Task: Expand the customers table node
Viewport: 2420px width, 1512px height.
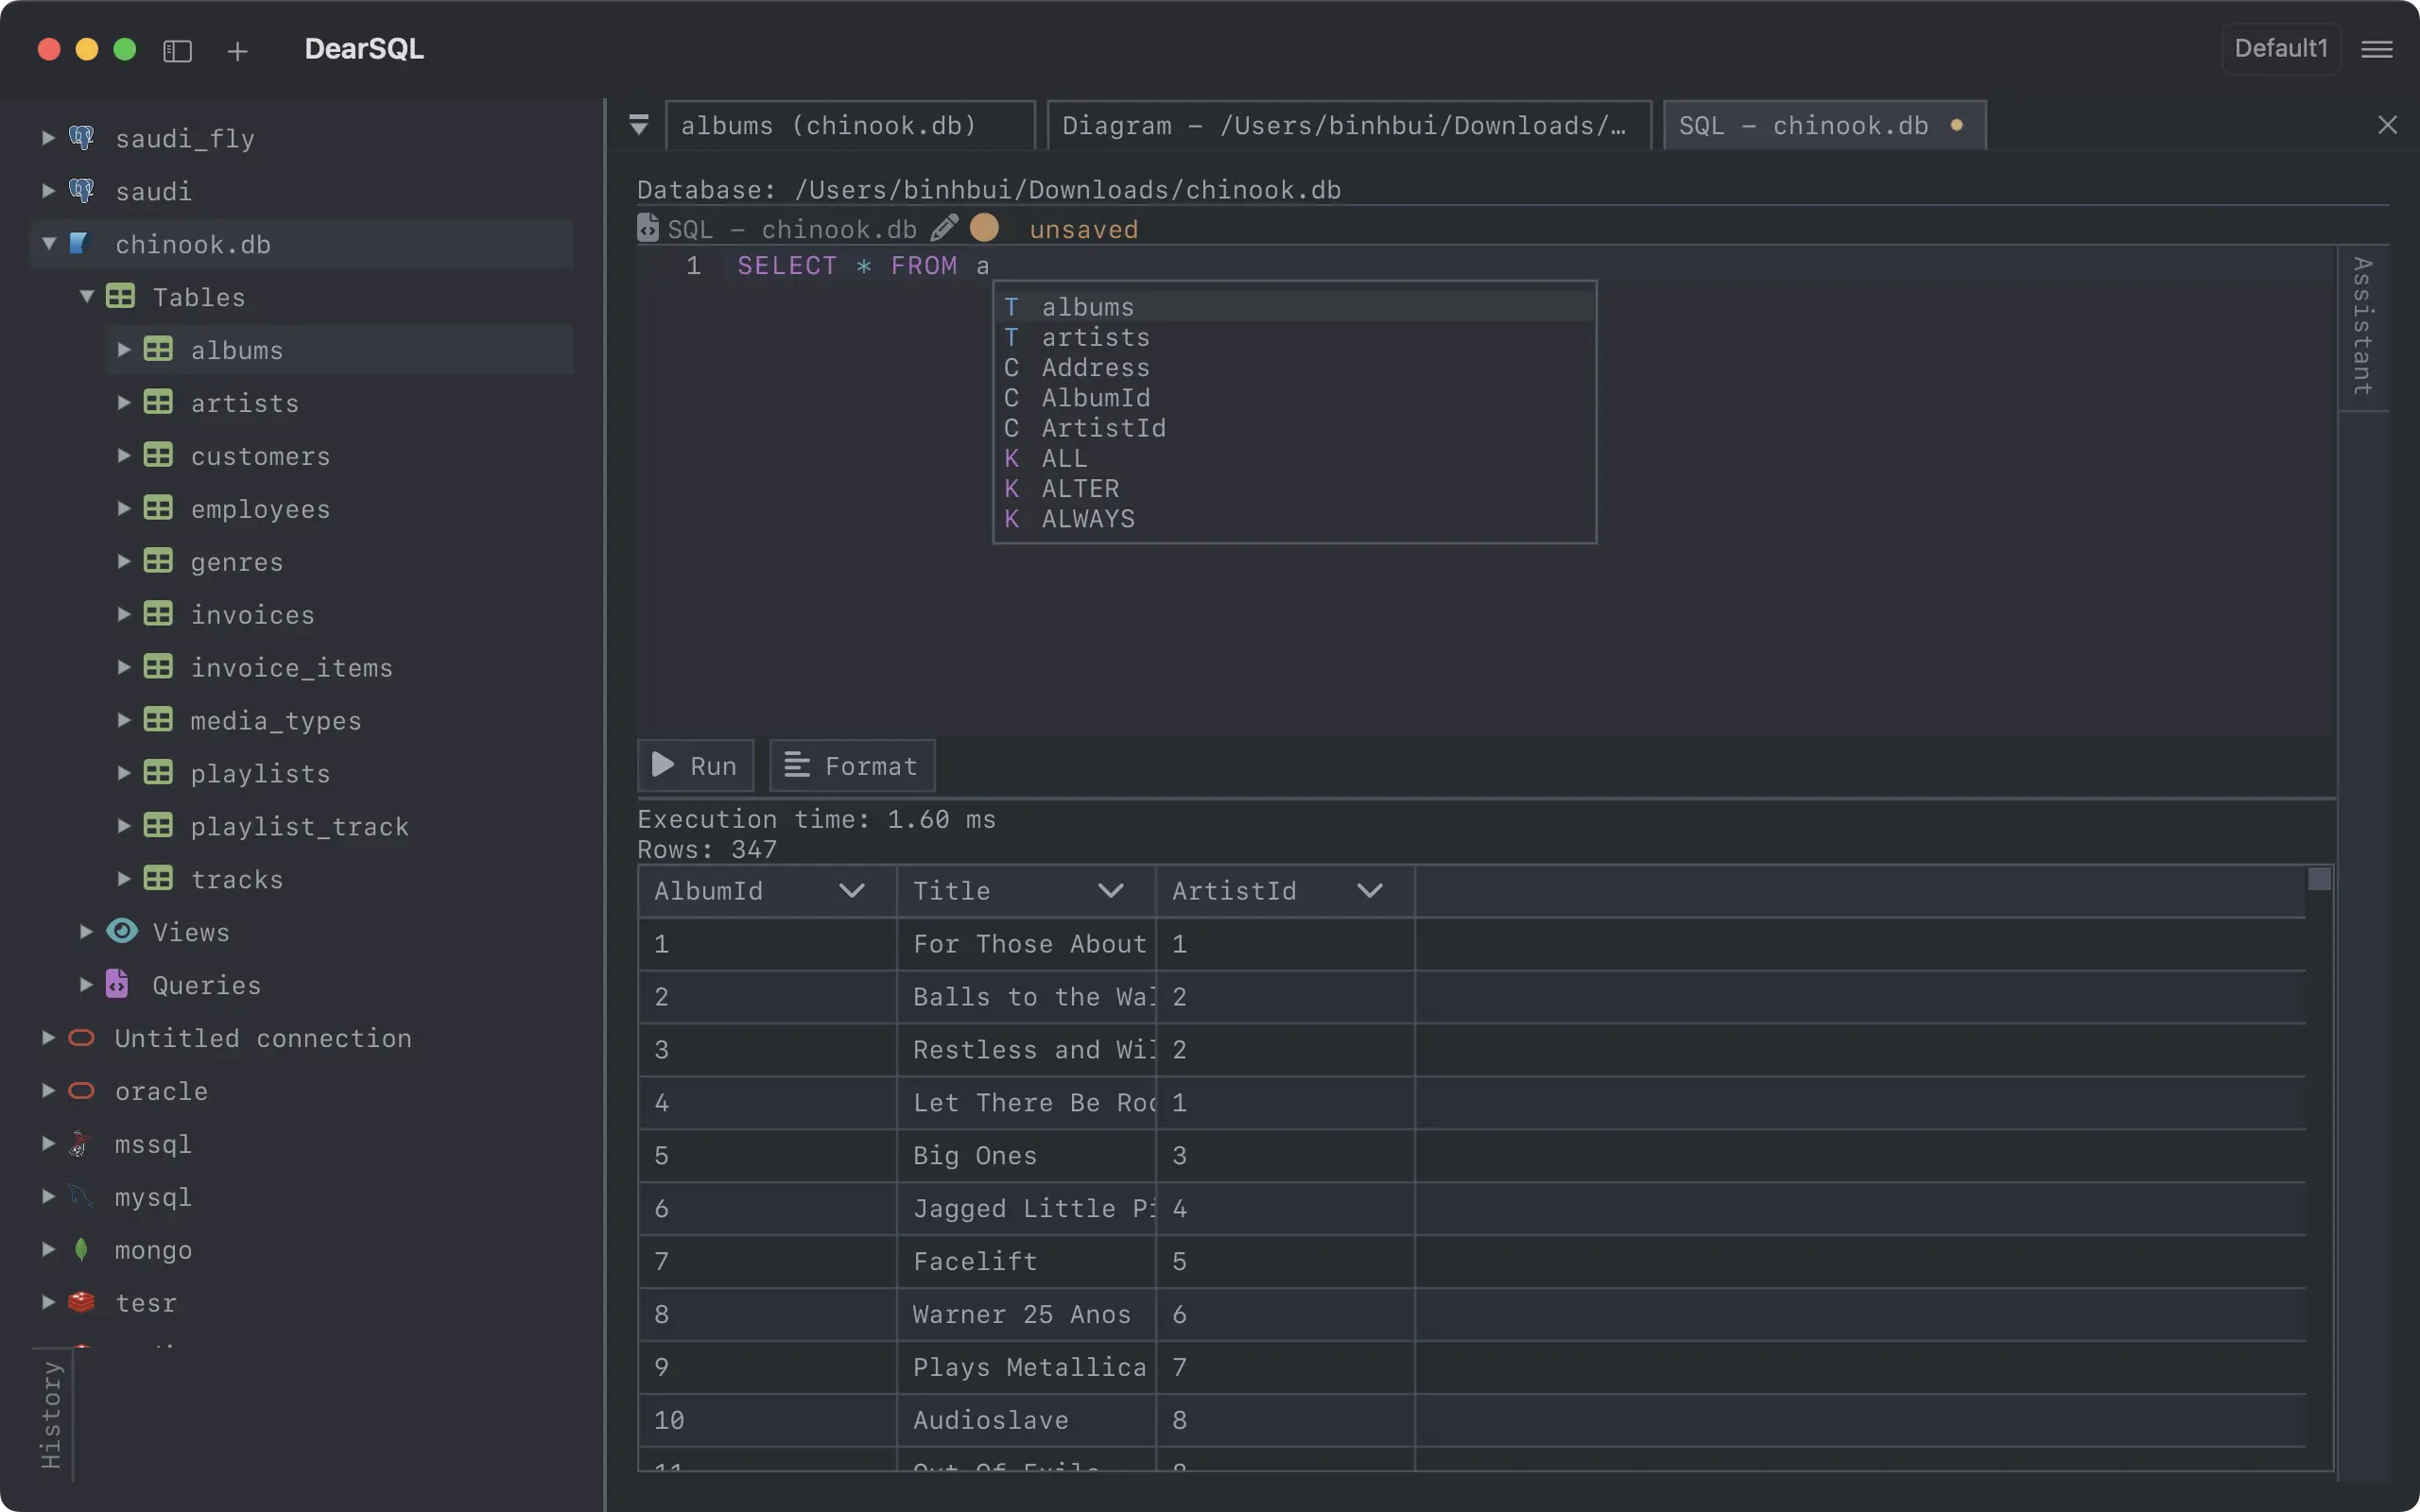Action: tap(124, 456)
